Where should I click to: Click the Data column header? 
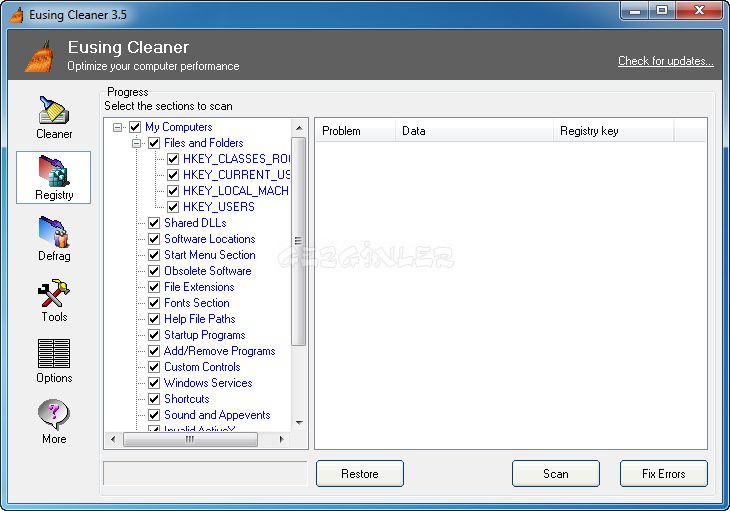pos(474,131)
